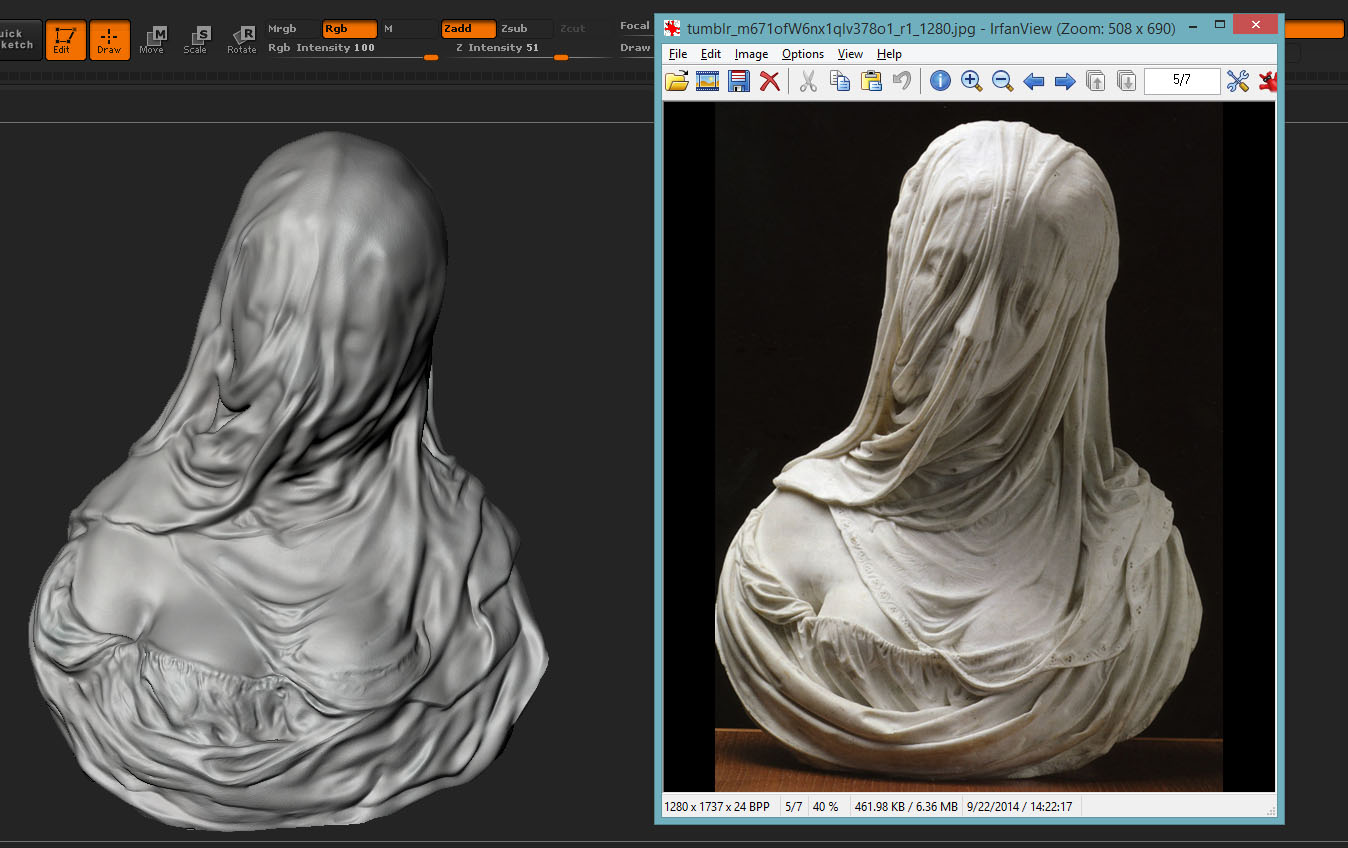Go to next image with right arrow

[x=1065, y=82]
